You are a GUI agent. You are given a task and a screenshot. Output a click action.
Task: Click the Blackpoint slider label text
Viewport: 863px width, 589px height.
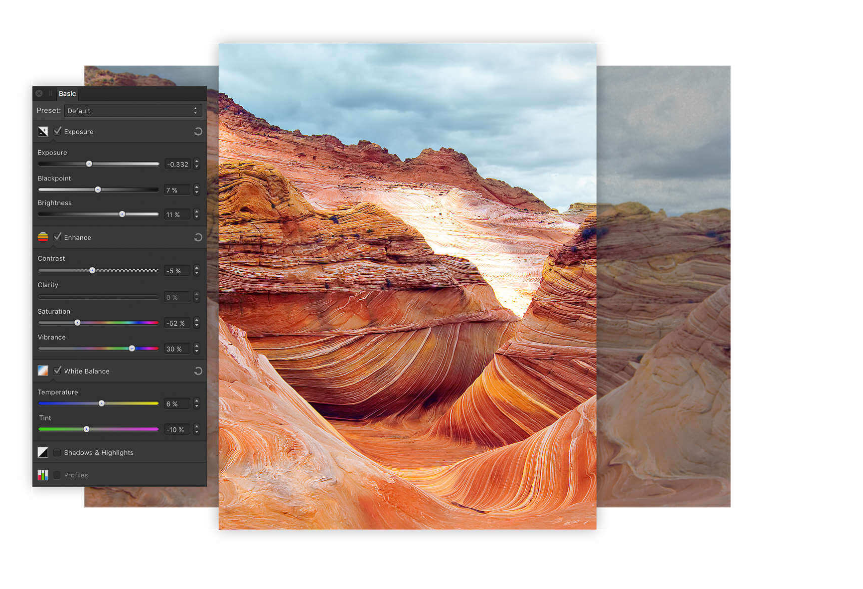pos(54,178)
